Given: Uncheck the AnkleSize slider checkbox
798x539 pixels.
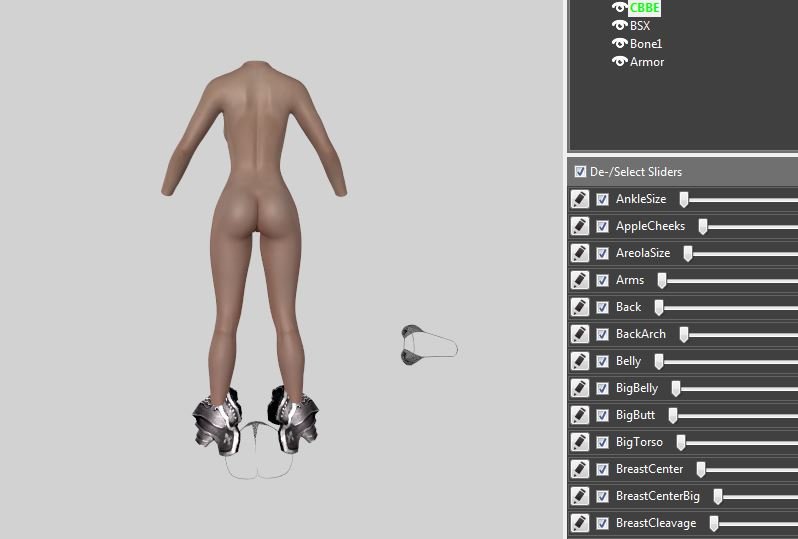Looking at the screenshot, I should (602, 199).
